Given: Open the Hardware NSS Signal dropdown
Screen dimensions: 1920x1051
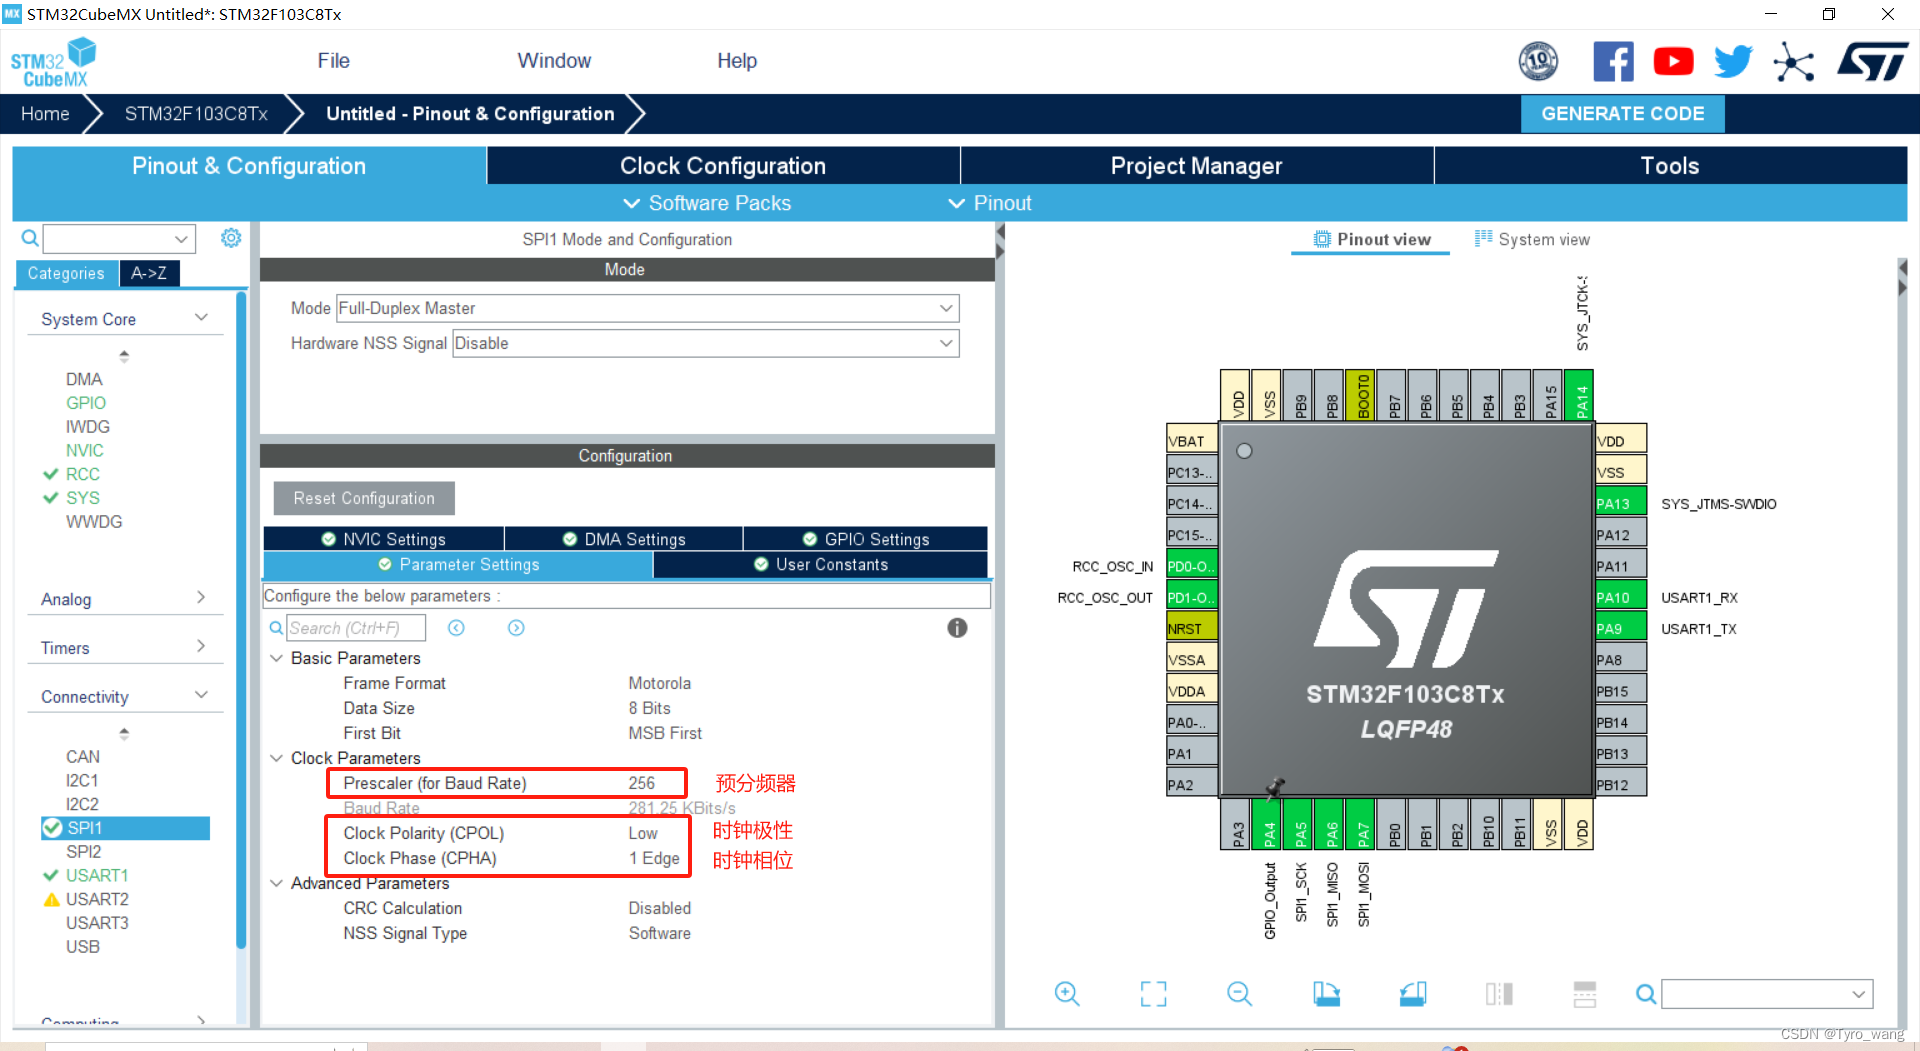Looking at the screenshot, I should coord(706,343).
